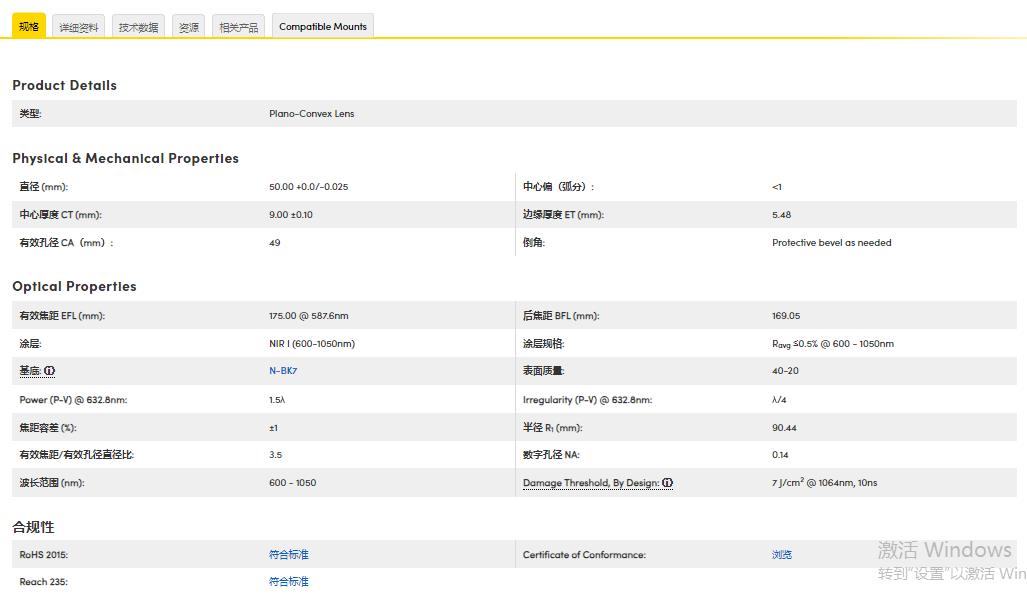
Task: Click the Optical Properties heading
Action: (74, 287)
